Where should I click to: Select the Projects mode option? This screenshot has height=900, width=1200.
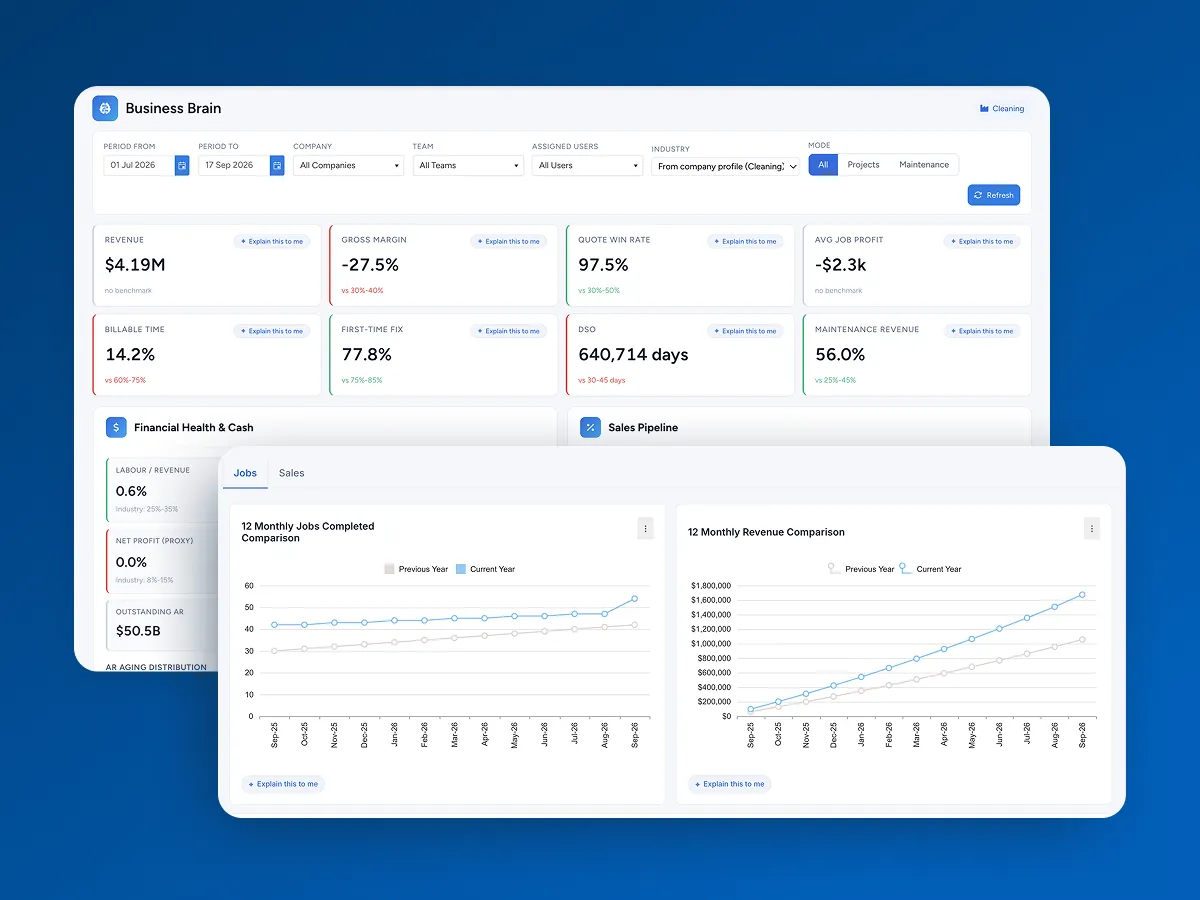[x=863, y=164]
